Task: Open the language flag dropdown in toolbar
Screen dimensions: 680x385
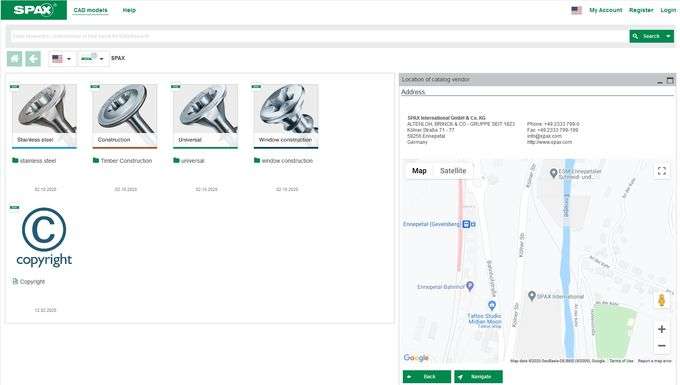Action: click(x=61, y=59)
